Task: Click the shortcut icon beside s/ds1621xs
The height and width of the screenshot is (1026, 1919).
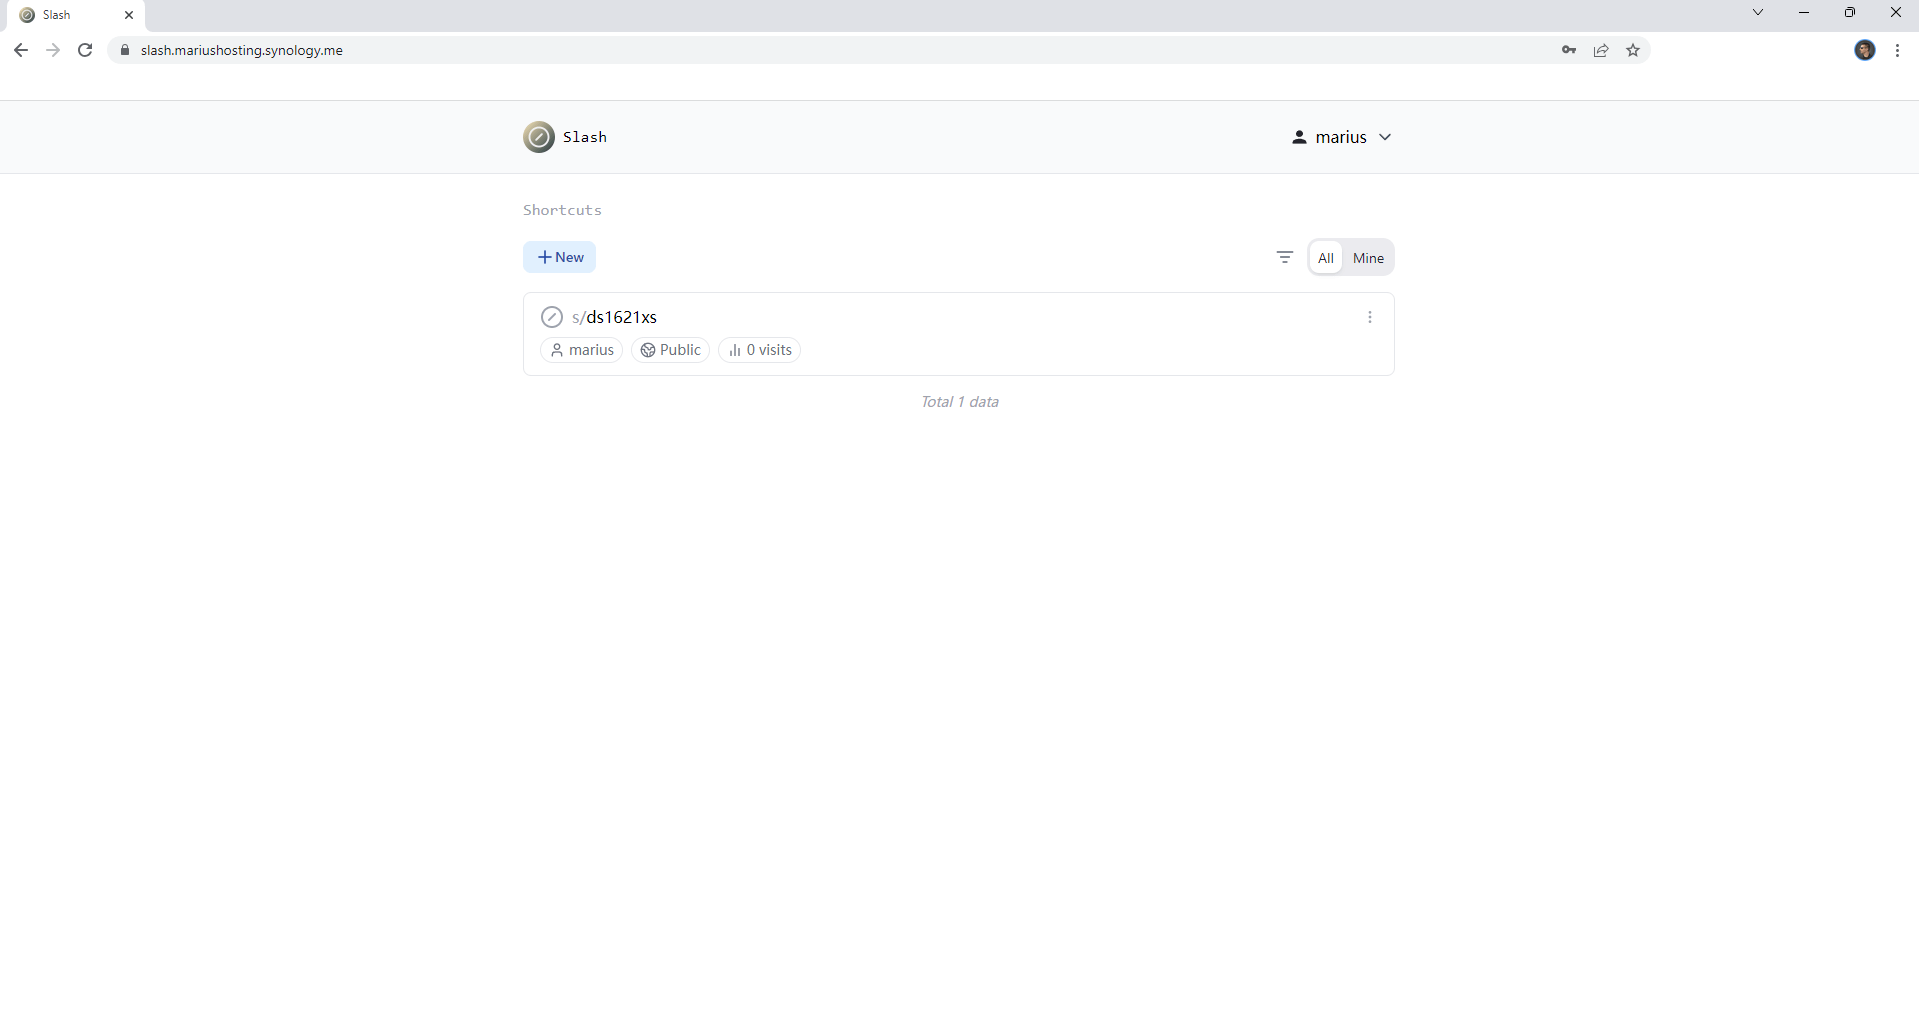Action: point(551,317)
